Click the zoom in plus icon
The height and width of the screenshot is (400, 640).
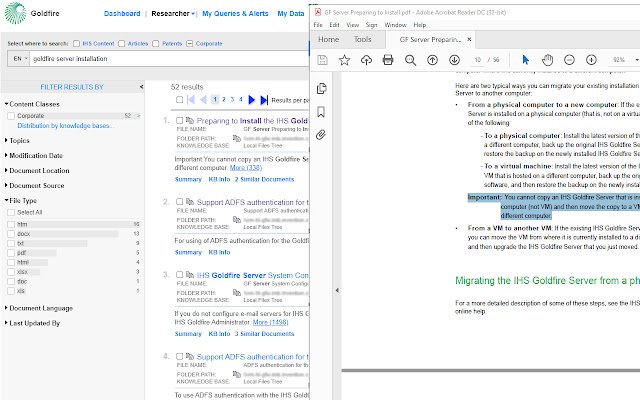coord(591,60)
